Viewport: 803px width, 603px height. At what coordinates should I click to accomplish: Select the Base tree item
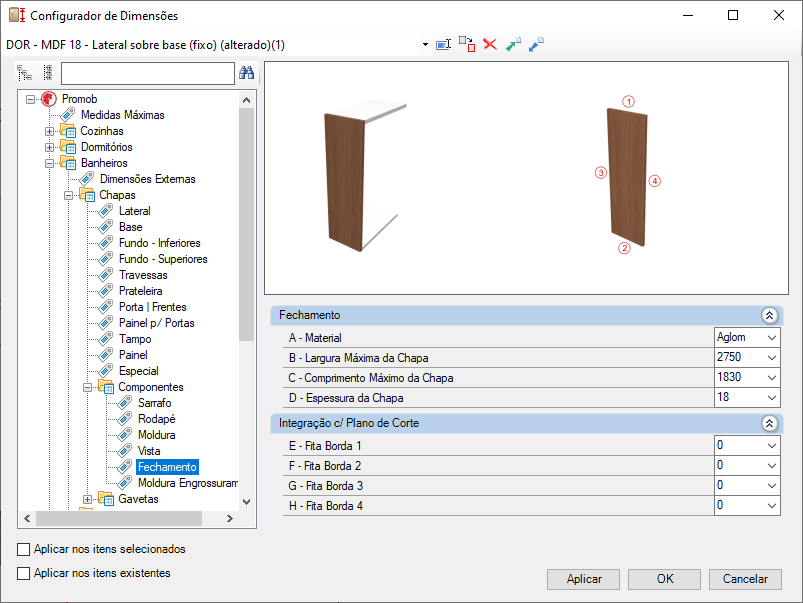coord(131,227)
